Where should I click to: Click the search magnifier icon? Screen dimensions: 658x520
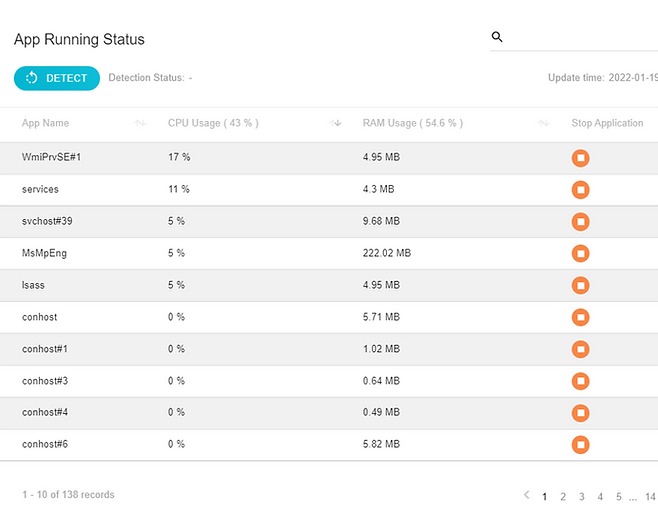click(x=497, y=37)
